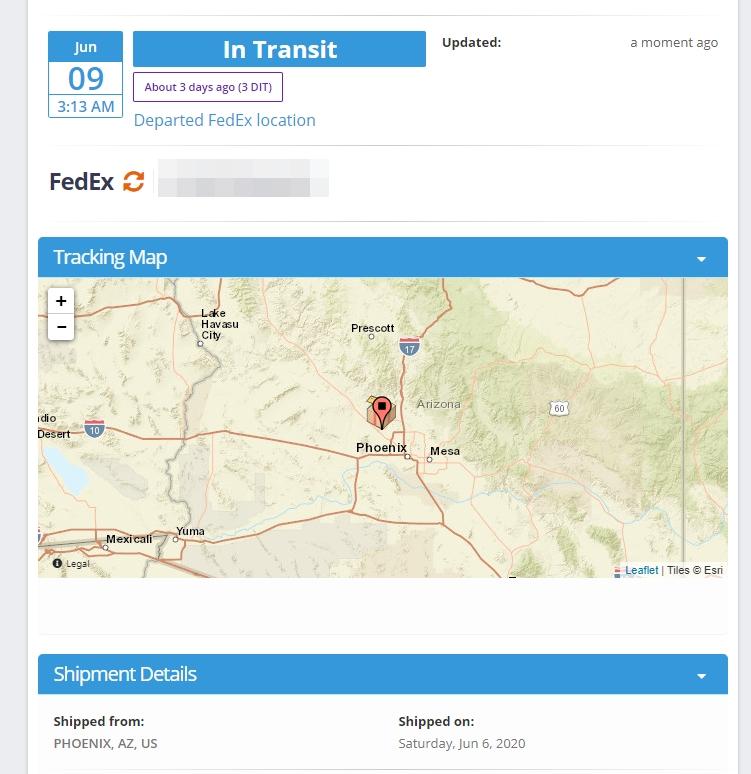
Task: Click the Phoenix city label on map
Action: [x=381, y=448]
